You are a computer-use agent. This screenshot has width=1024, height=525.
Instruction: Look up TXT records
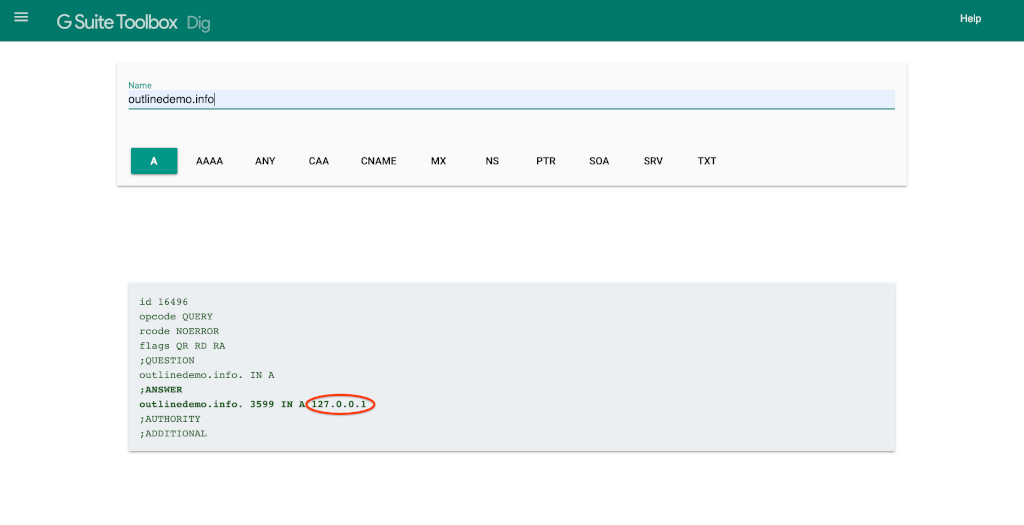[707, 161]
